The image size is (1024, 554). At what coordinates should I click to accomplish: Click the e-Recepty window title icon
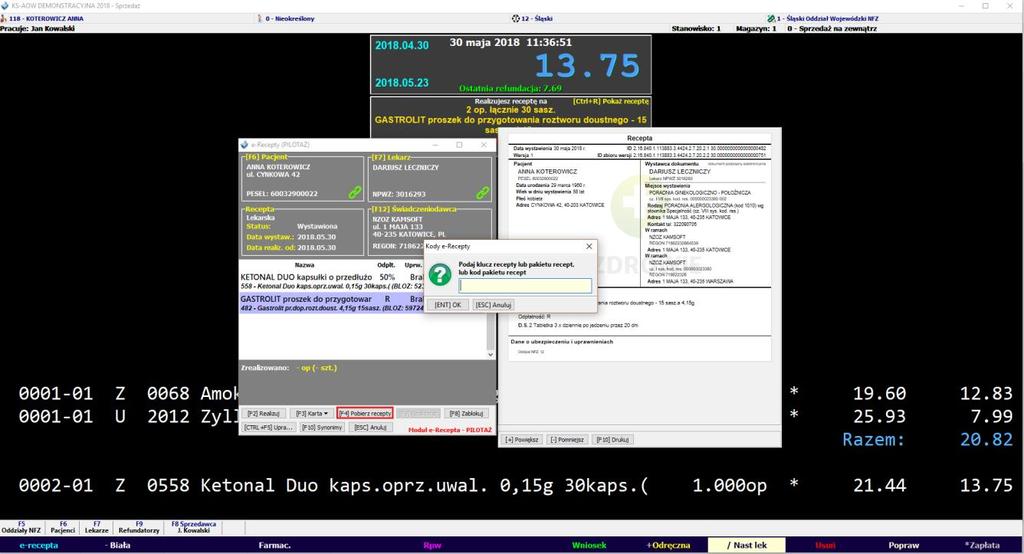(x=244, y=144)
